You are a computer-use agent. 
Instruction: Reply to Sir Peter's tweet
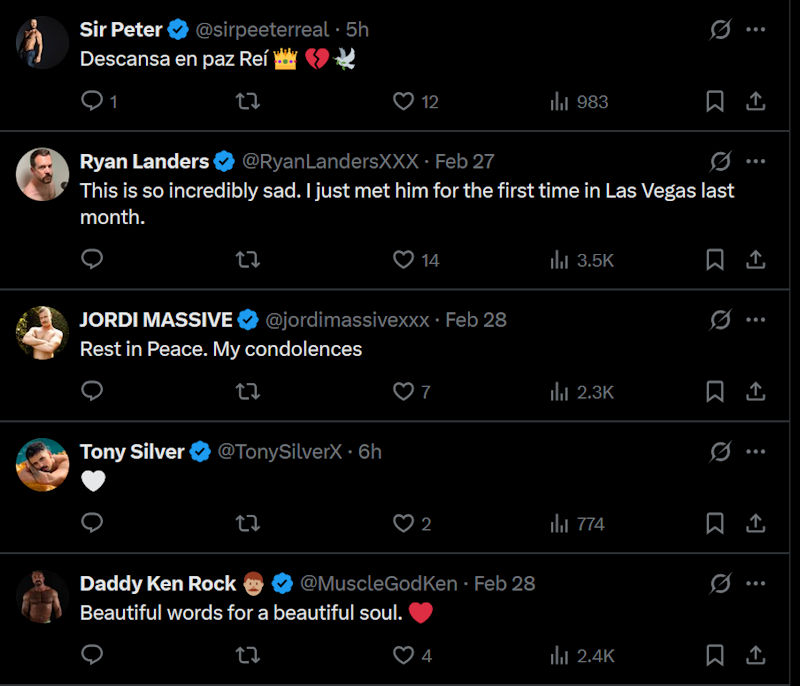pyautogui.click(x=92, y=101)
